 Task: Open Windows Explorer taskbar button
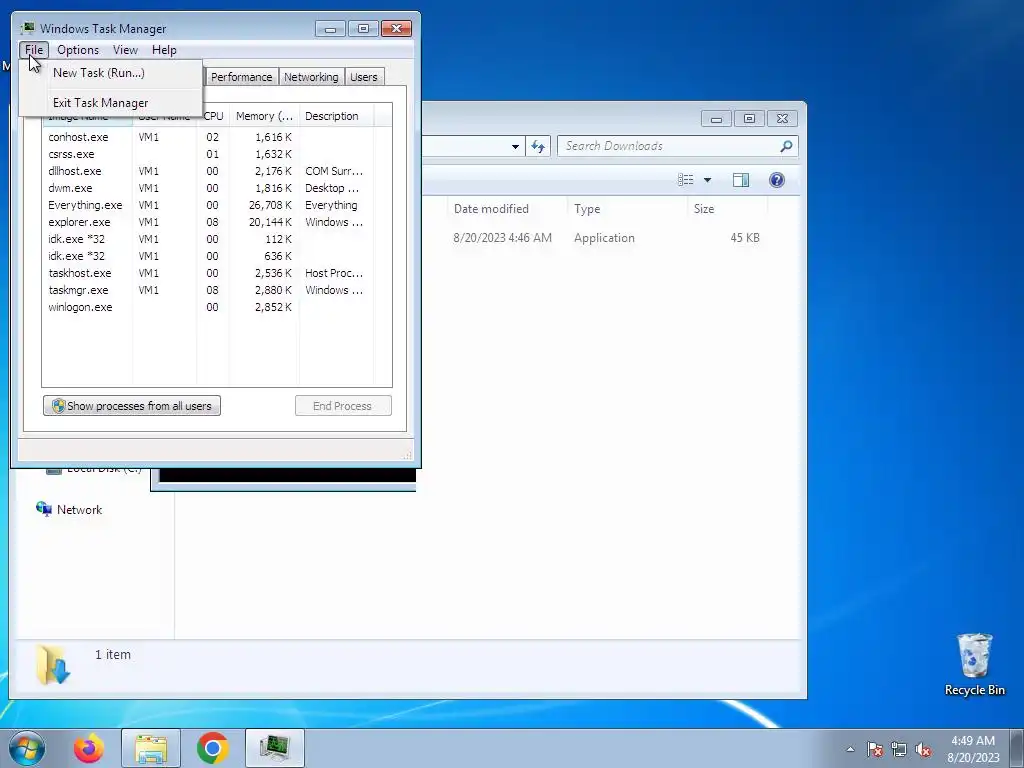151,748
